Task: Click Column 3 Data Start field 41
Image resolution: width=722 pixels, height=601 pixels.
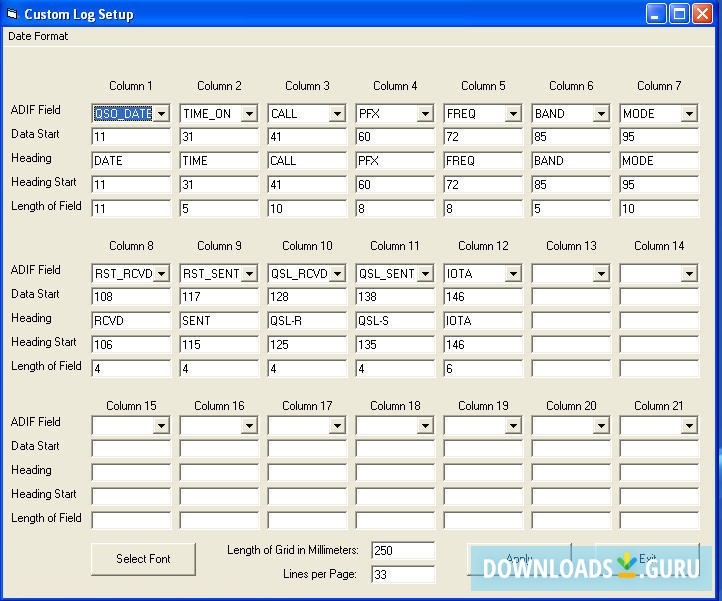Action: 307,137
